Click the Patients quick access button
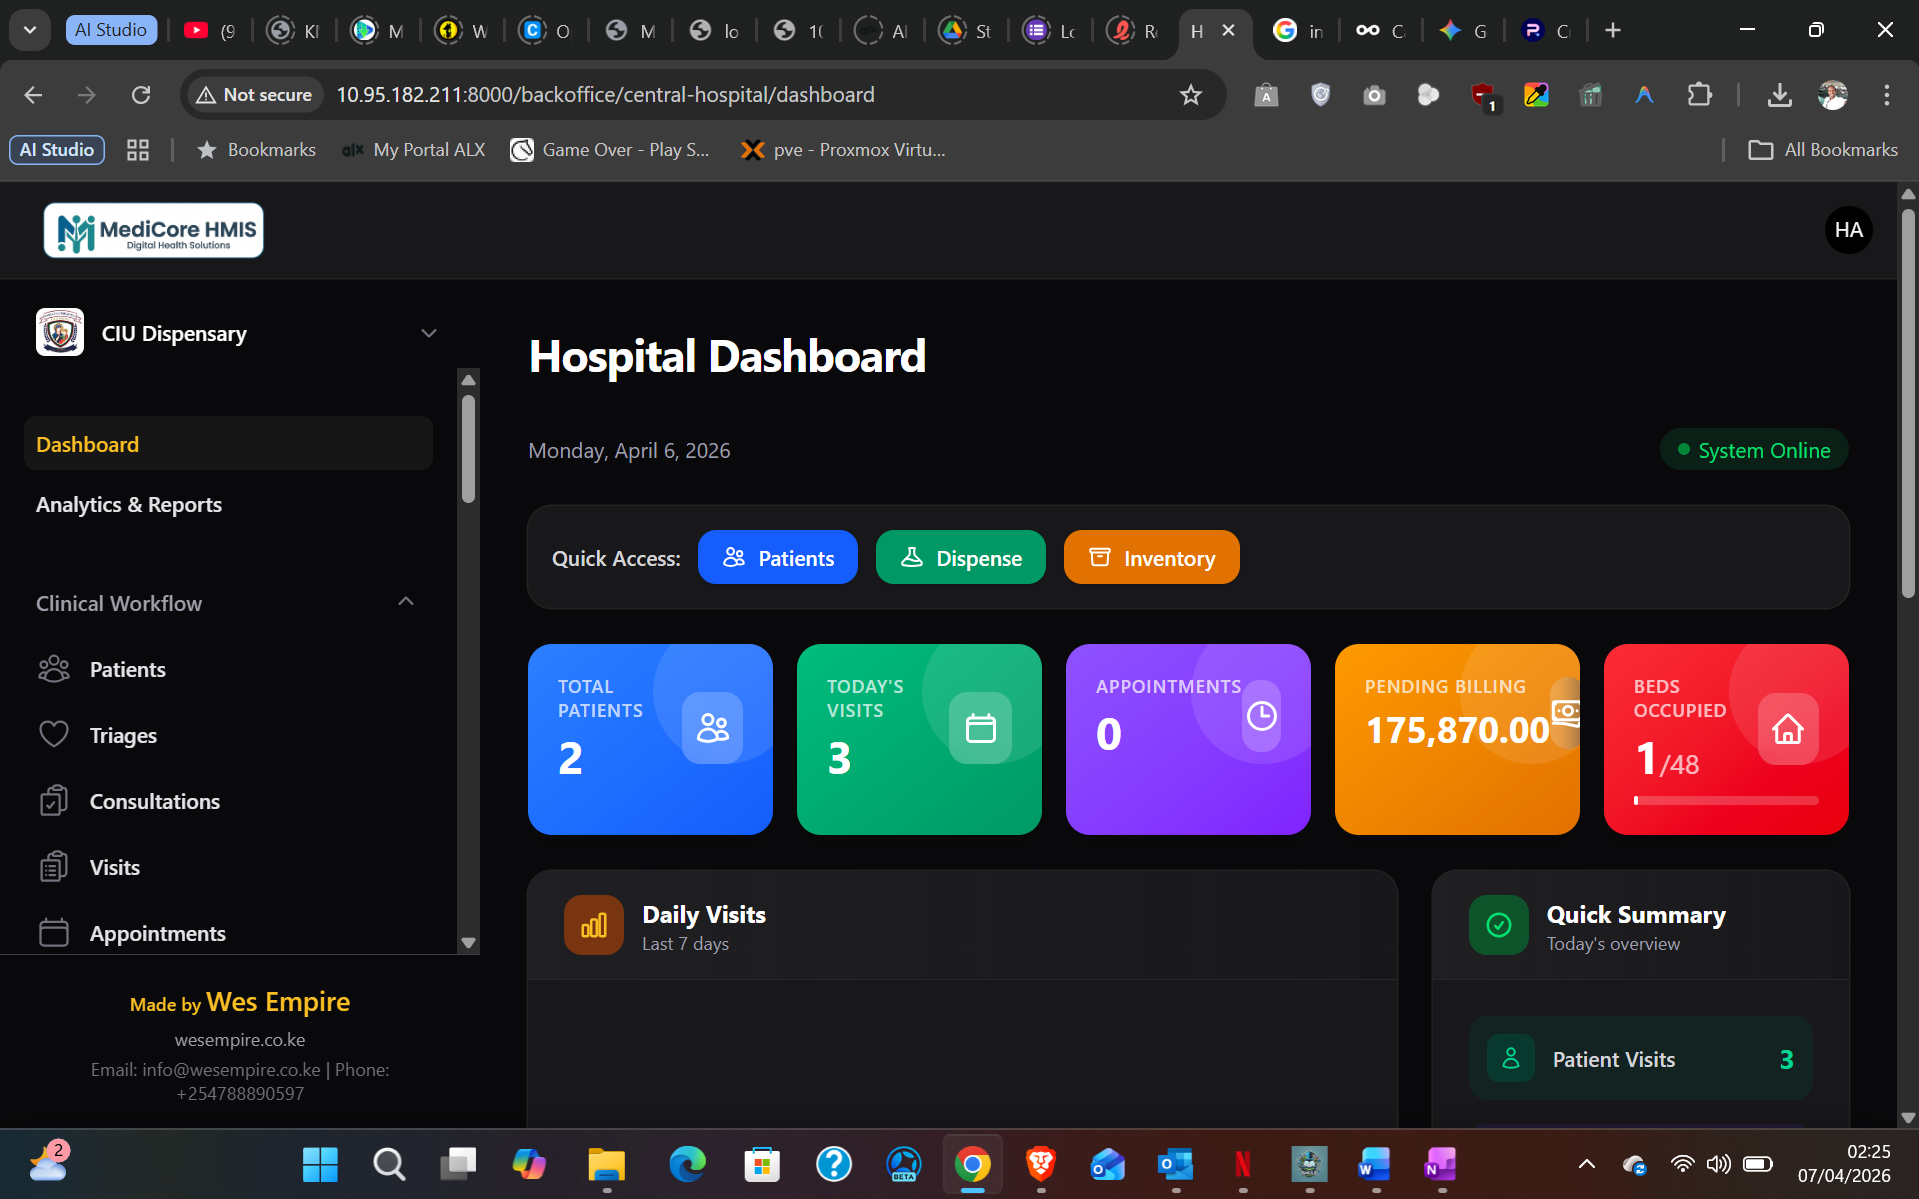This screenshot has width=1919, height=1199. click(777, 558)
